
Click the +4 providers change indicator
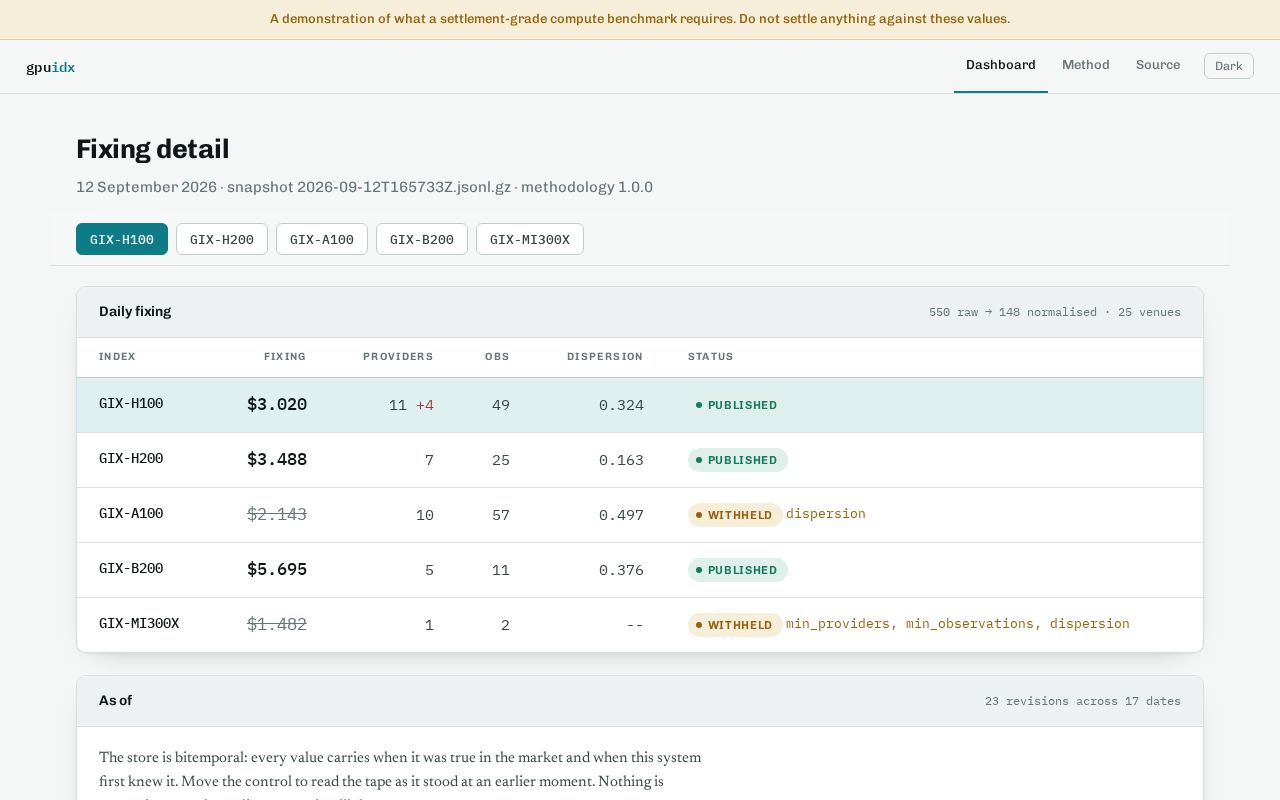pyautogui.click(x=425, y=405)
